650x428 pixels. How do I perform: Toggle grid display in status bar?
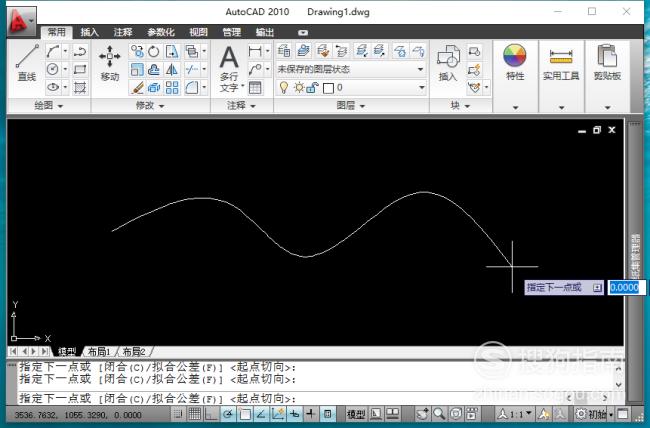[x=194, y=413]
